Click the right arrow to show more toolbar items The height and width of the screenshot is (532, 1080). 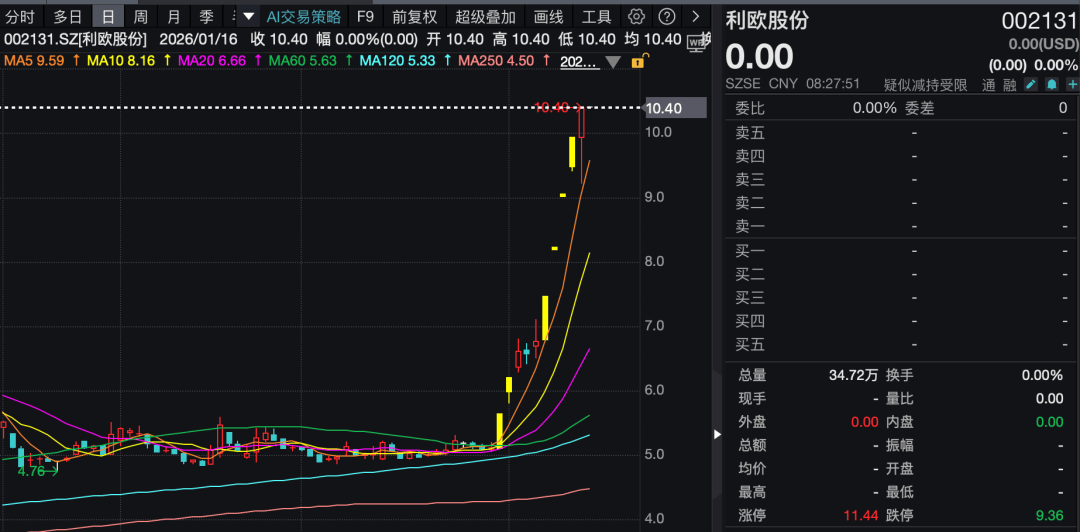[696, 17]
